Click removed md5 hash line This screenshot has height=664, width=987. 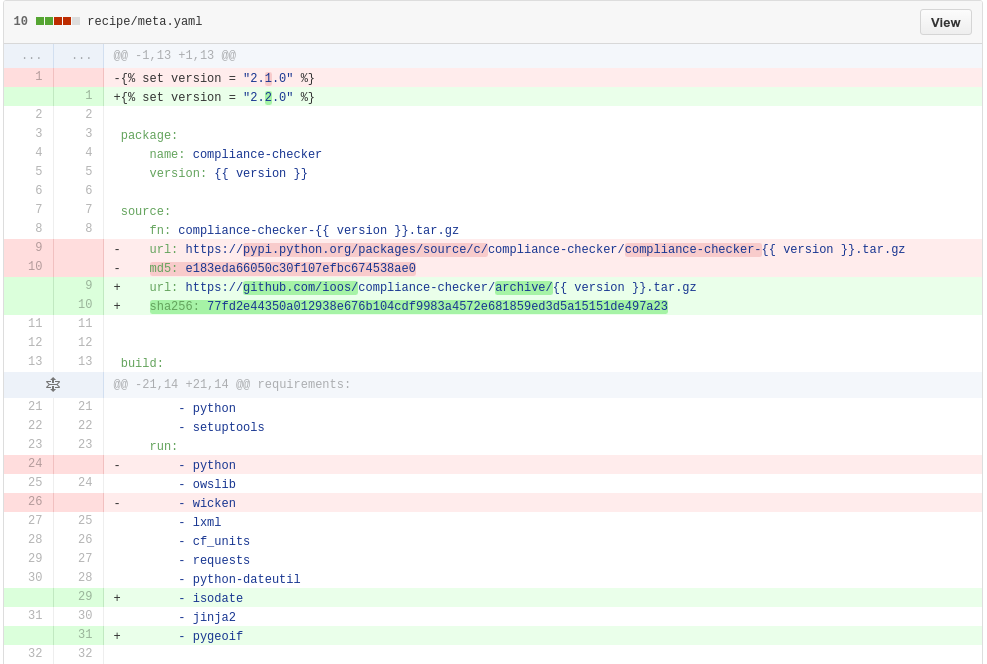[x=543, y=268]
